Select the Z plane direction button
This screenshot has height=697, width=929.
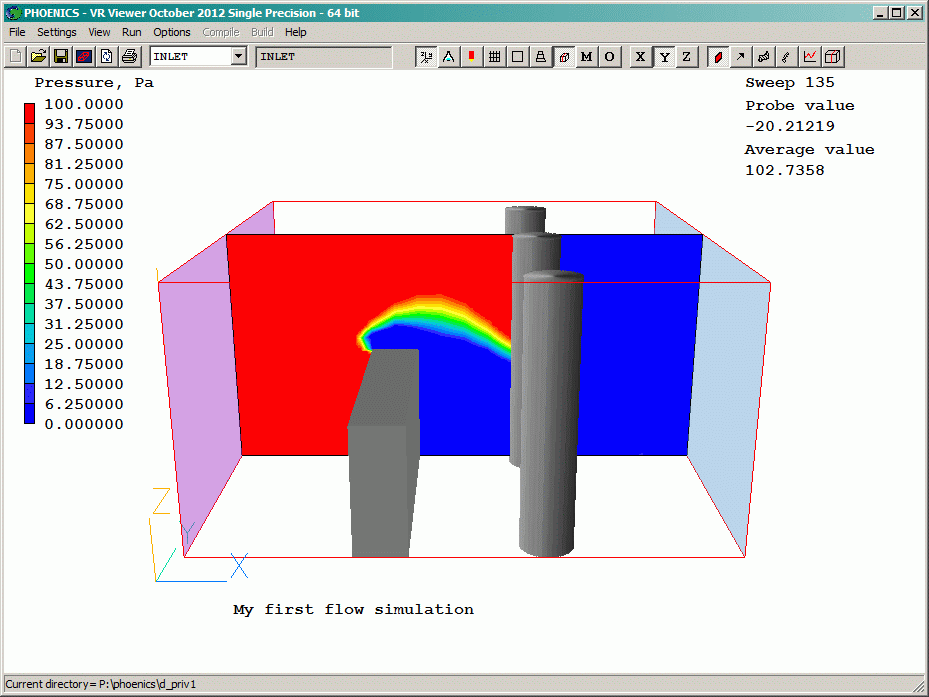pos(686,57)
